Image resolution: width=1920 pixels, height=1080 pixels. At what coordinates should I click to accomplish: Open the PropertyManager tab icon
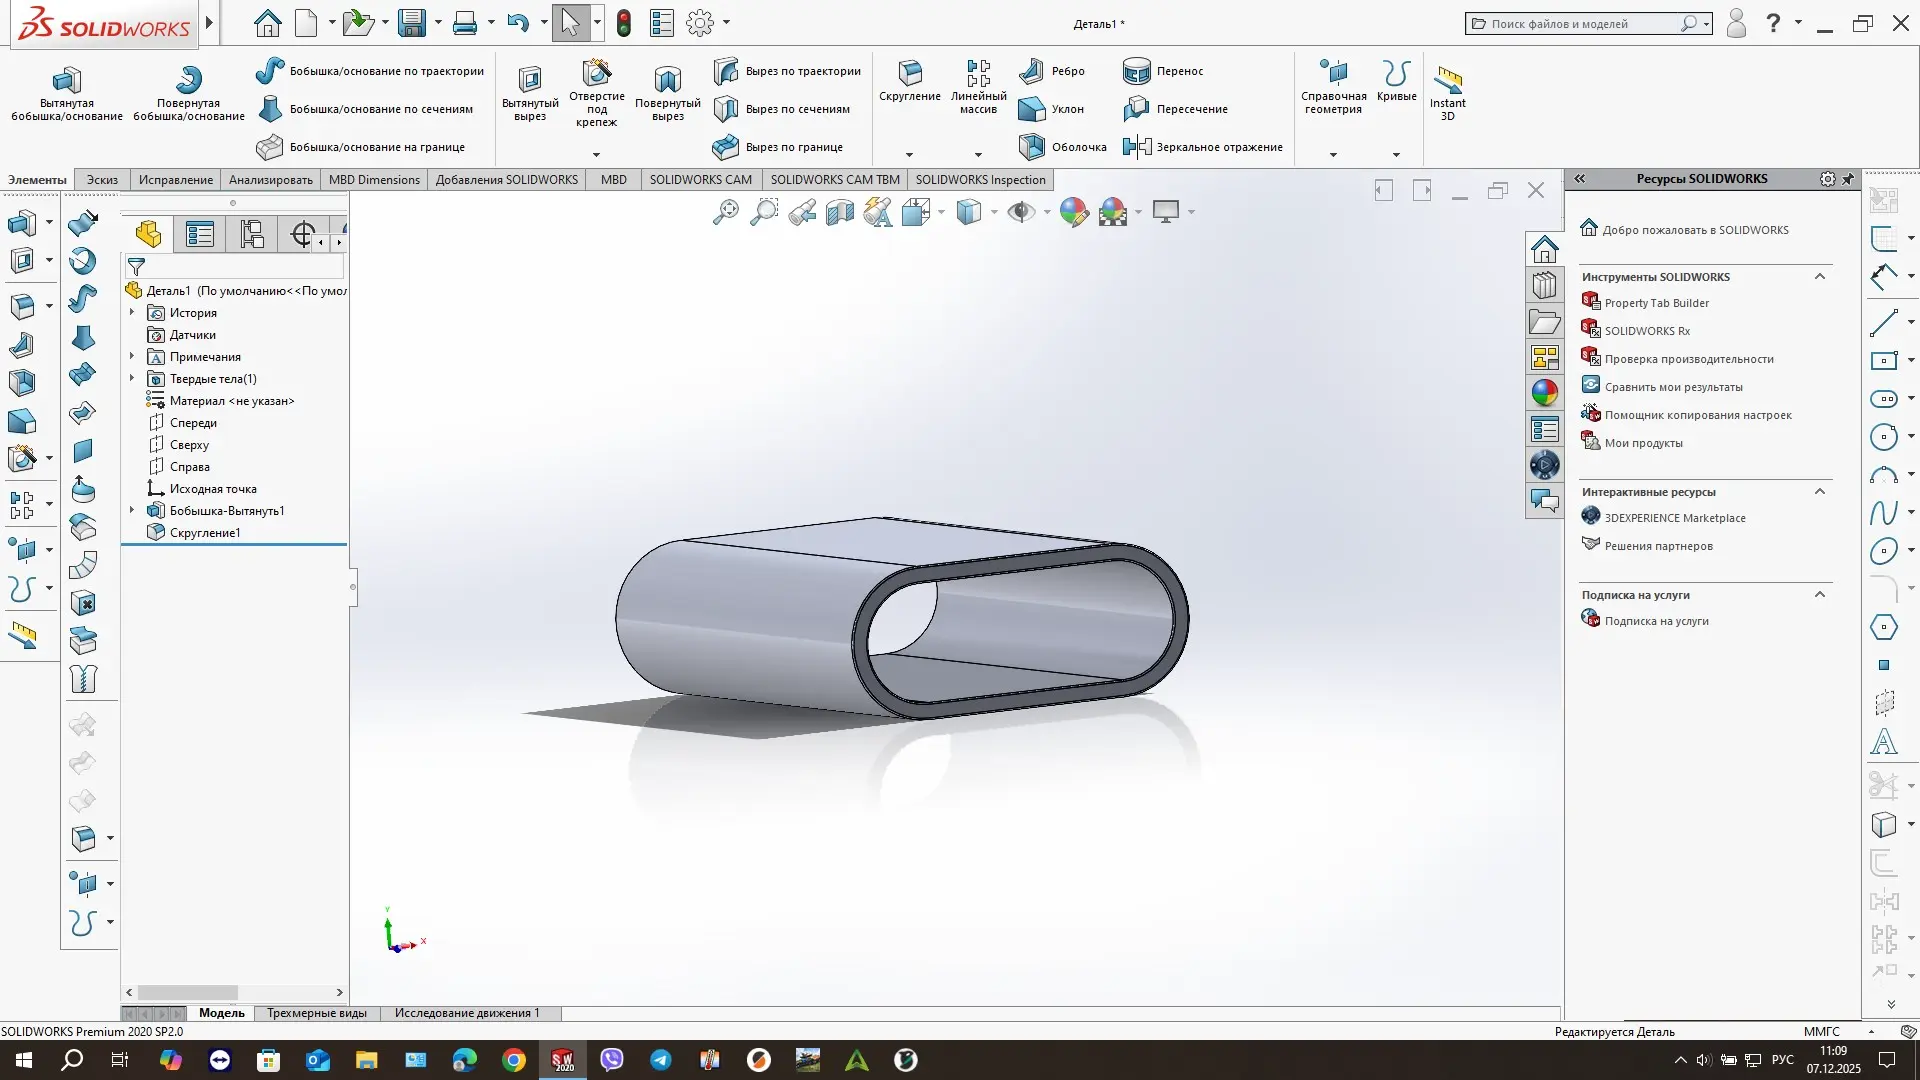coord(200,235)
